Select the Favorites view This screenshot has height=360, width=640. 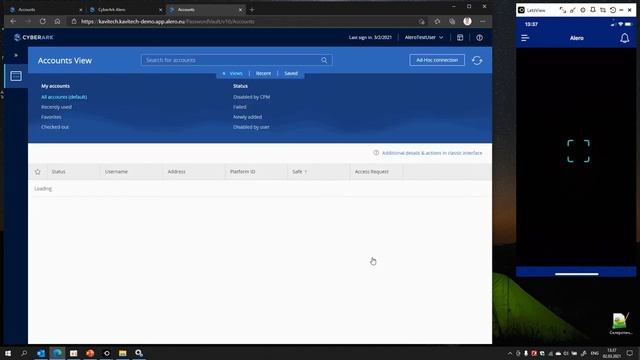(51, 117)
